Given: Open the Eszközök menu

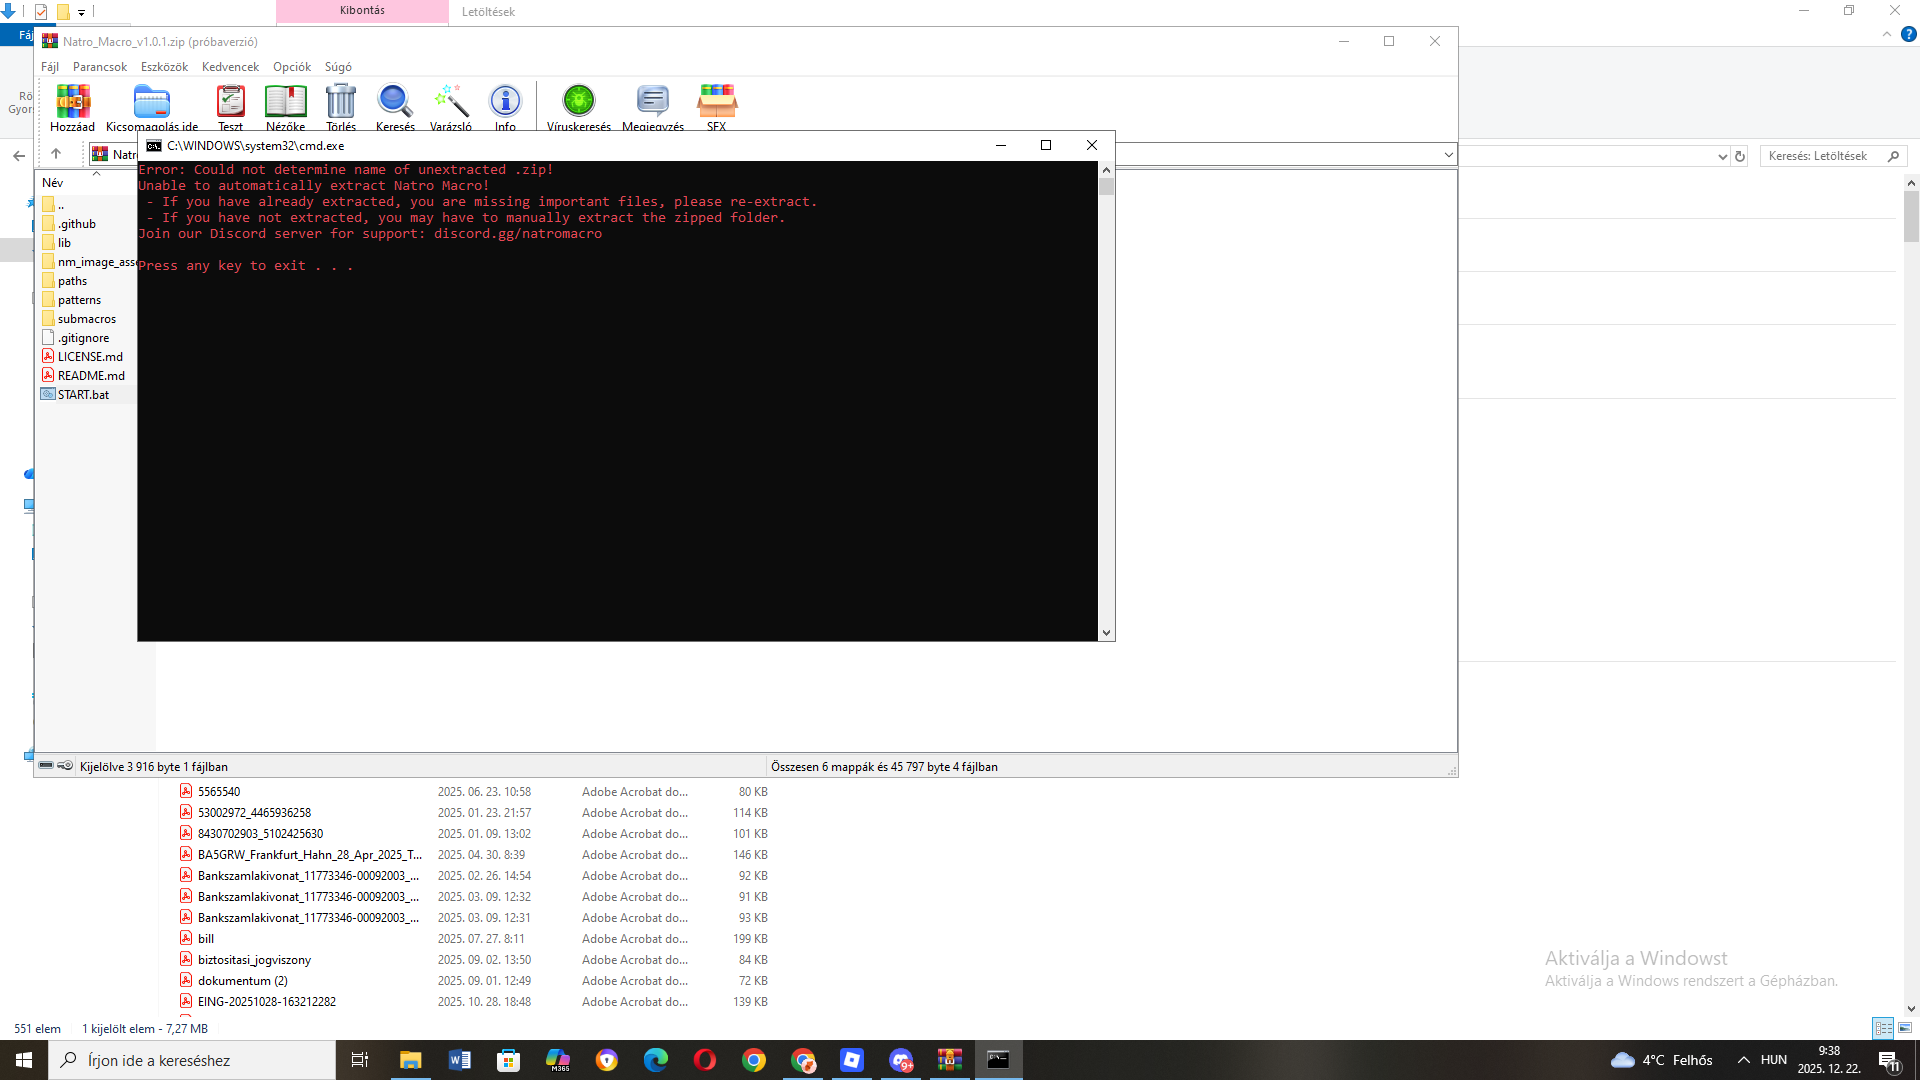Looking at the screenshot, I should (x=164, y=67).
